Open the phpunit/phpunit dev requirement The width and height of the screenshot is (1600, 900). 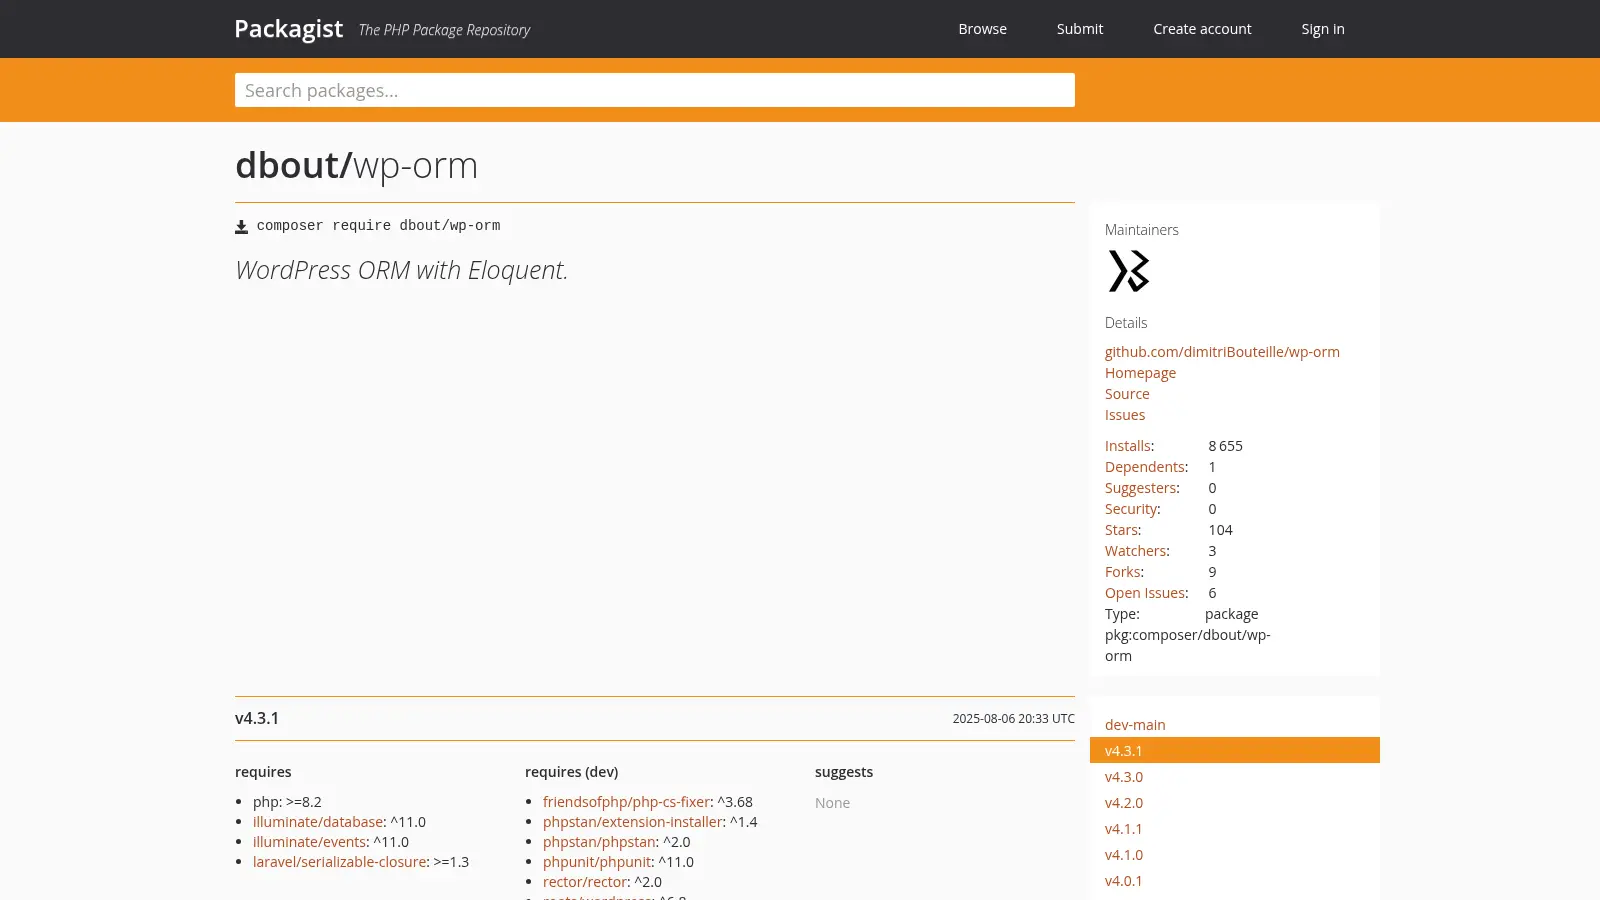597,862
